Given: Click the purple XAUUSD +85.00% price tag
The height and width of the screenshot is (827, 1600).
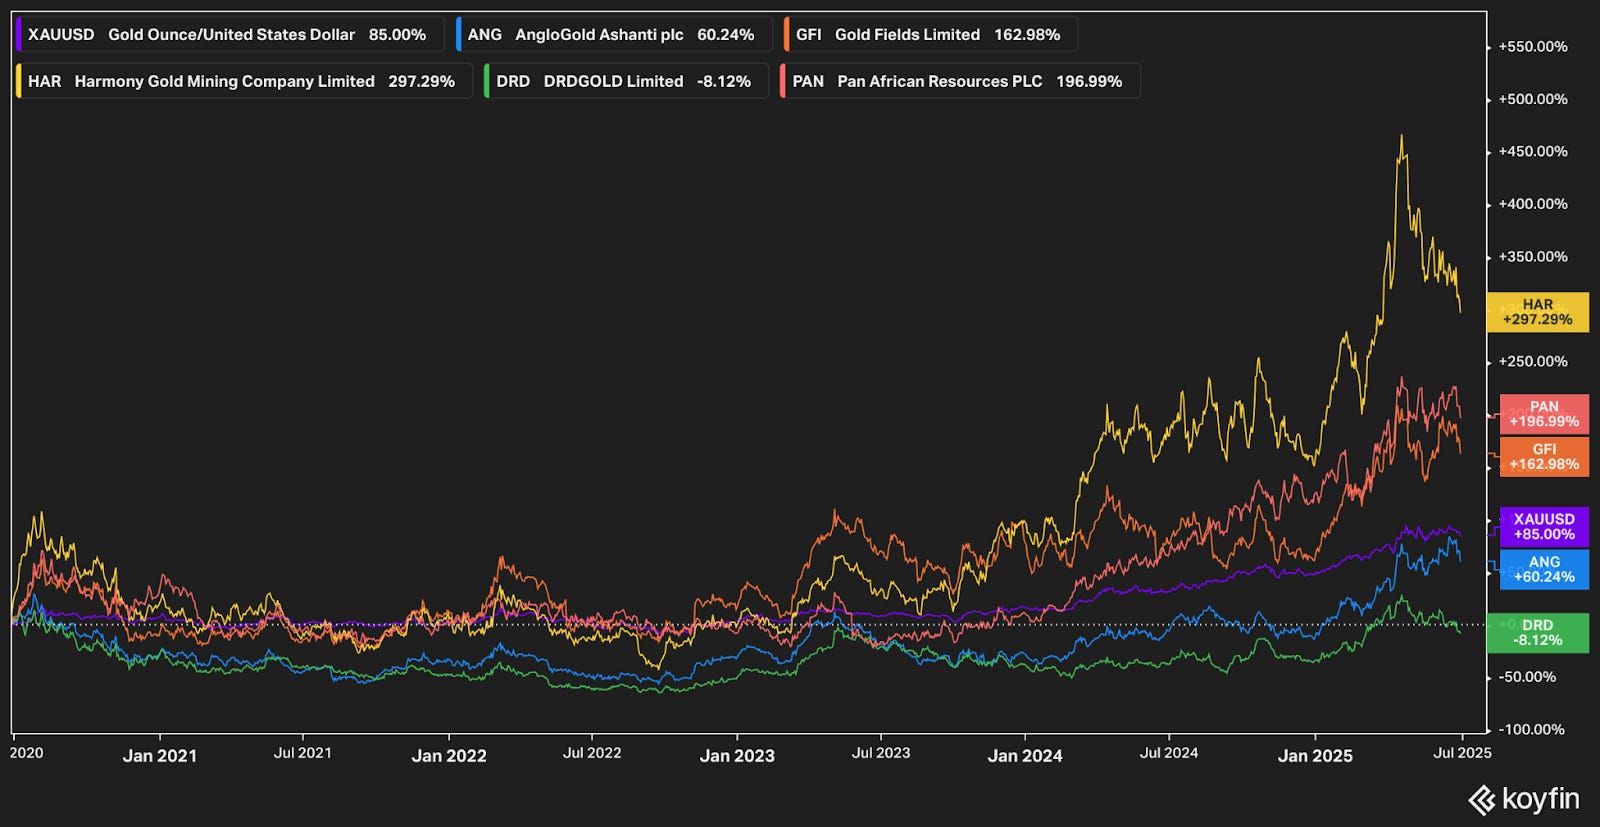Looking at the screenshot, I should tap(1544, 527).
